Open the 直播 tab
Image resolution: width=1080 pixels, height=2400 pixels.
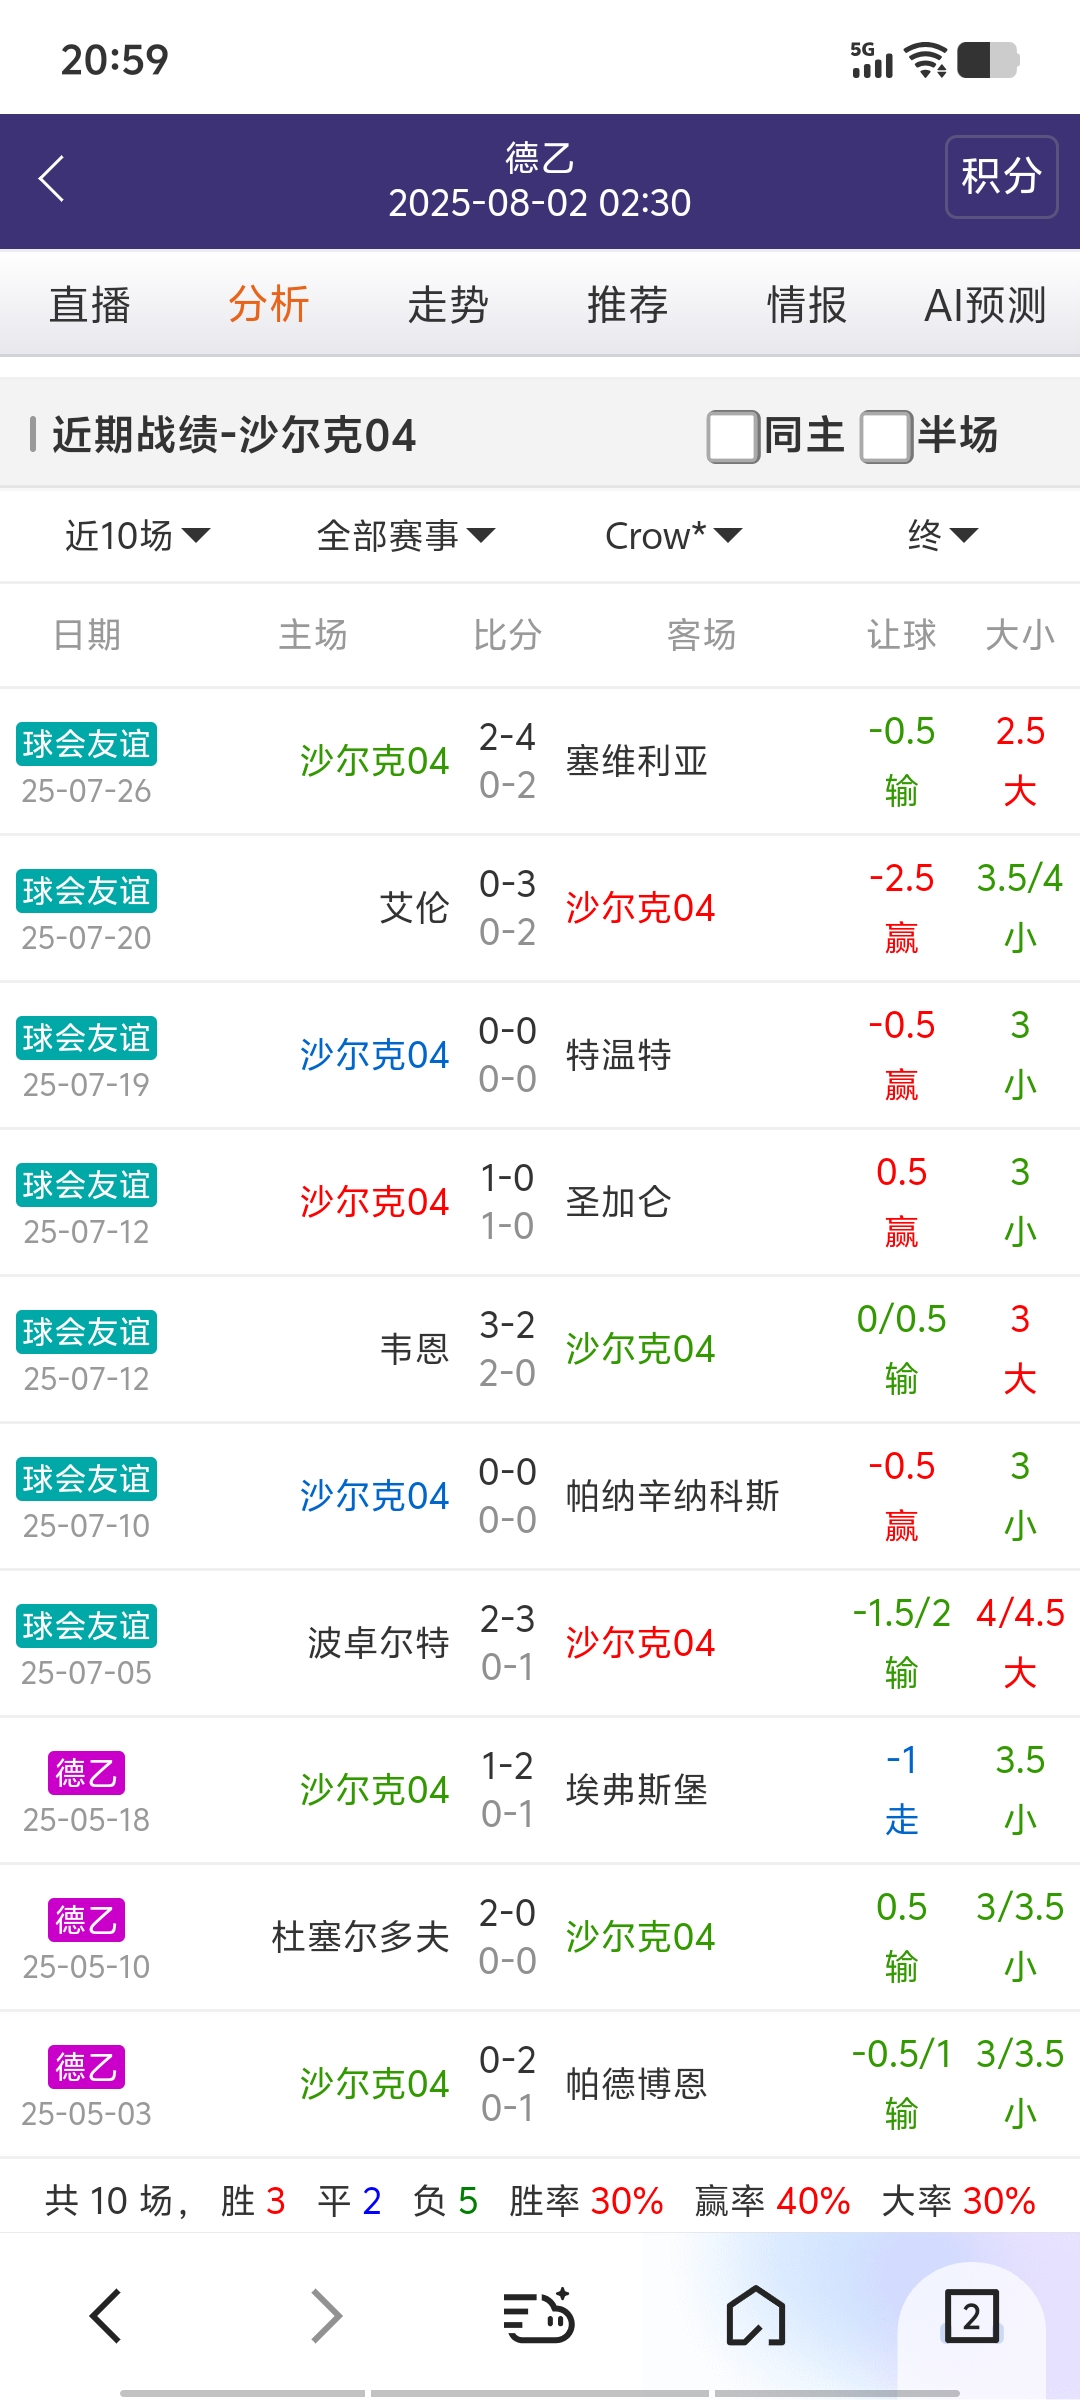point(90,305)
